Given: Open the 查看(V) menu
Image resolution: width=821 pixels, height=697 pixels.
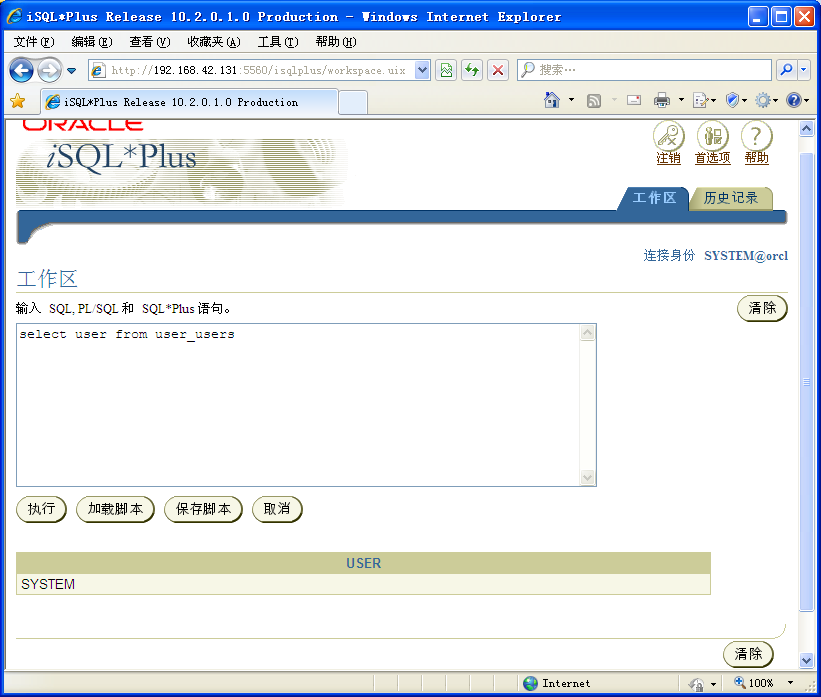Looking at the screenshot, I should (150, 42).
